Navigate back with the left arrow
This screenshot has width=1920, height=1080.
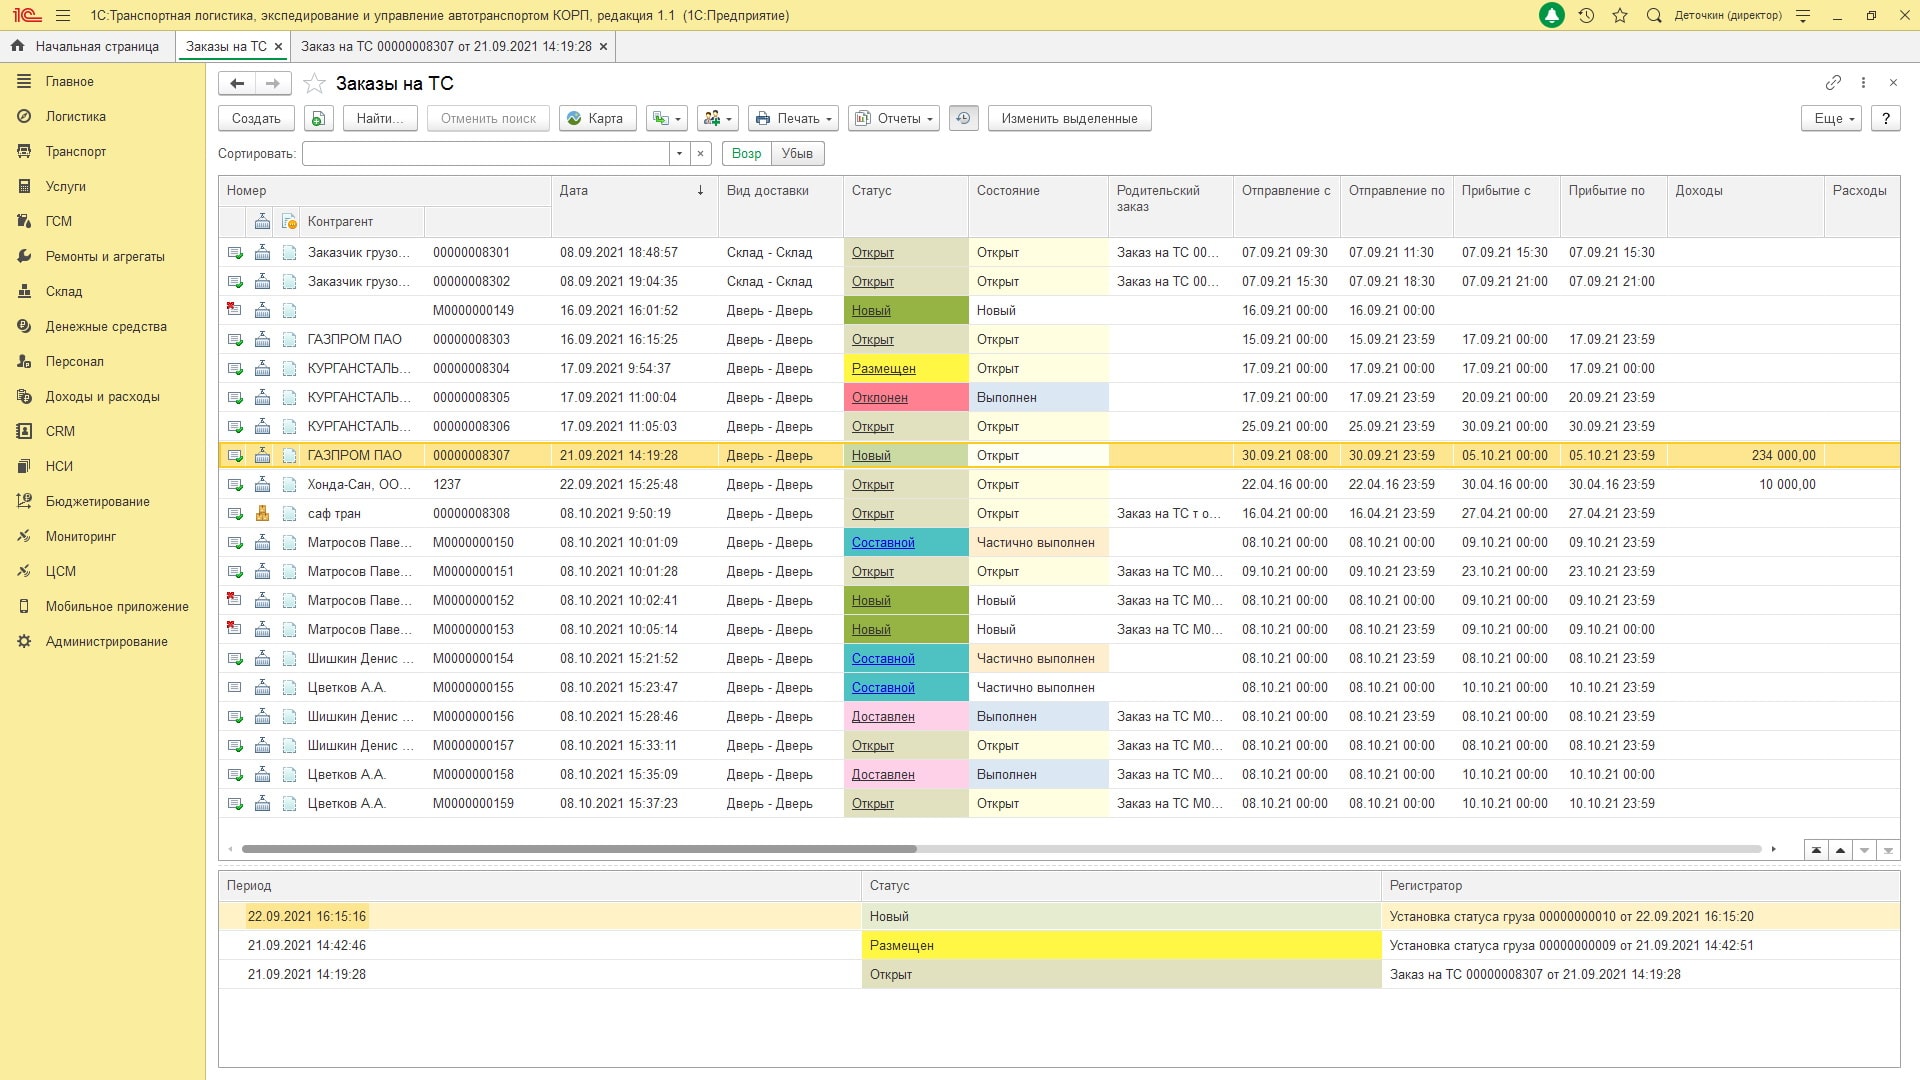237,84
